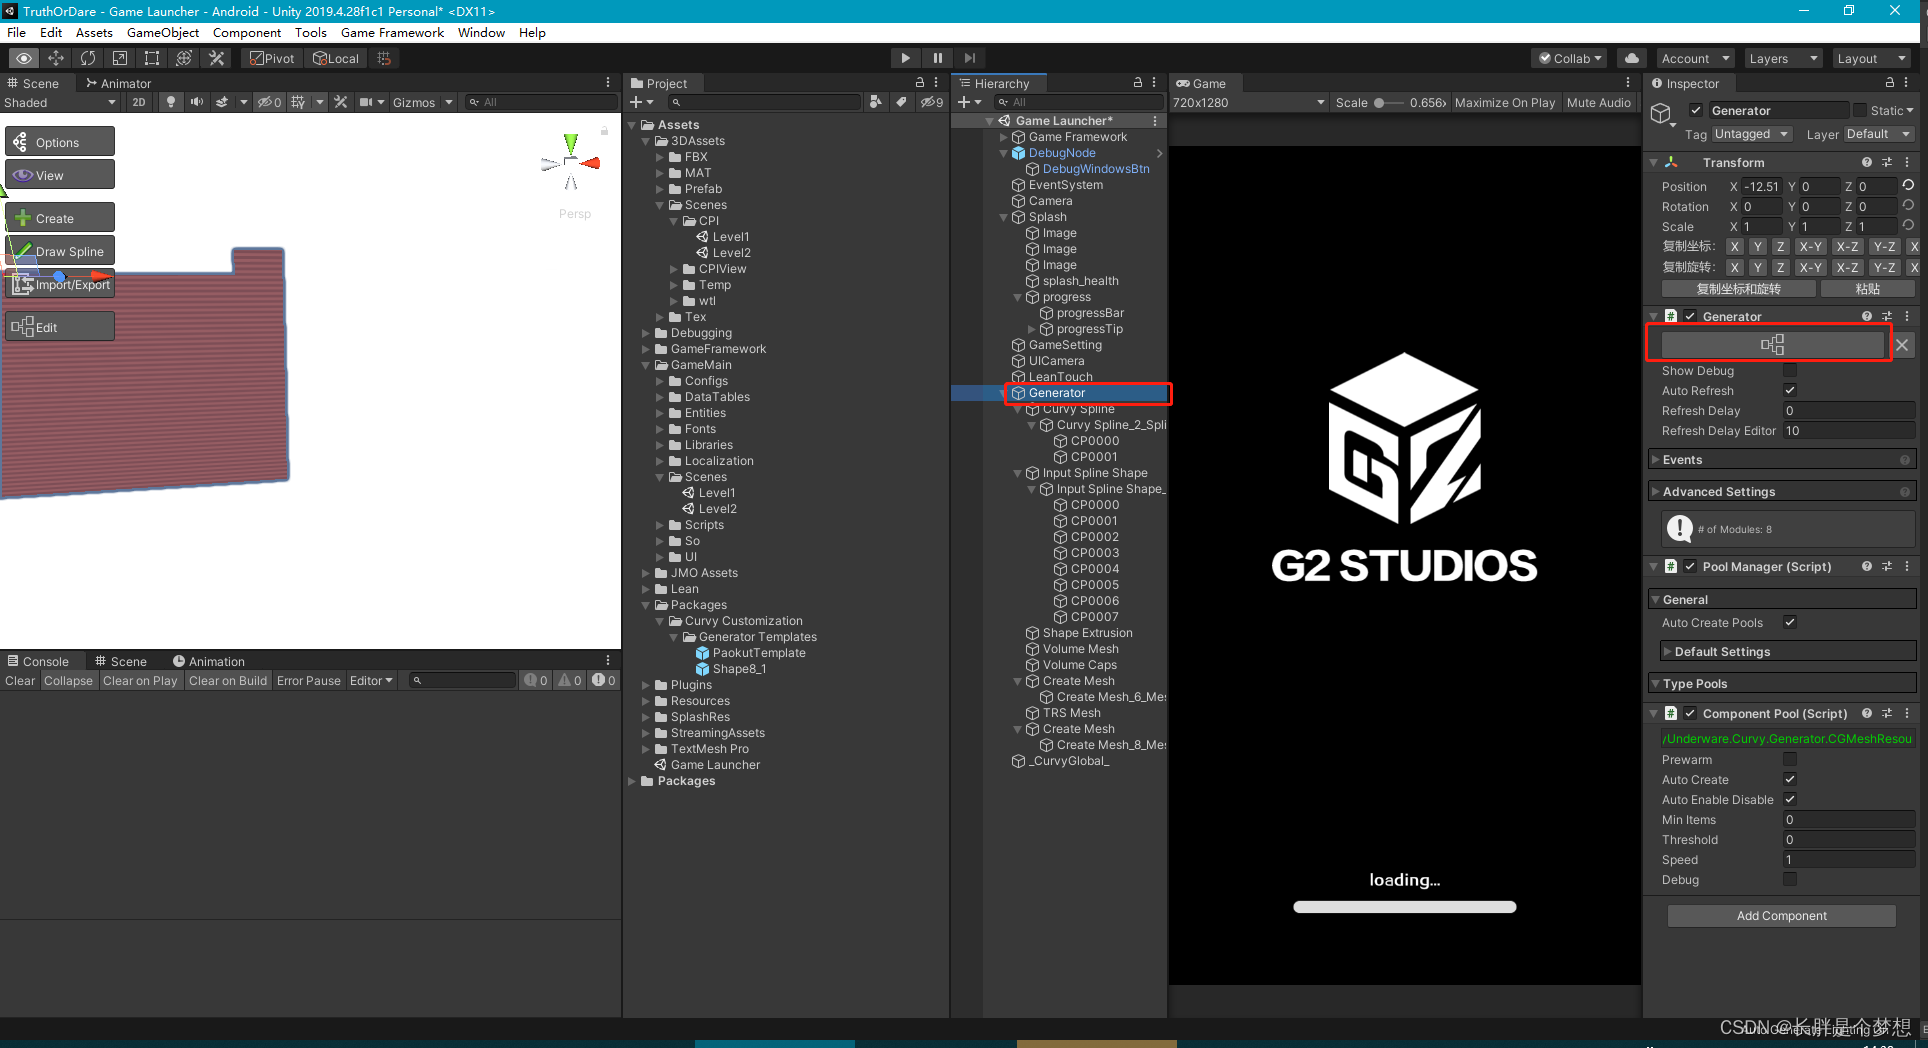Select Shape Extrusion in Hierarchy

1087,633
